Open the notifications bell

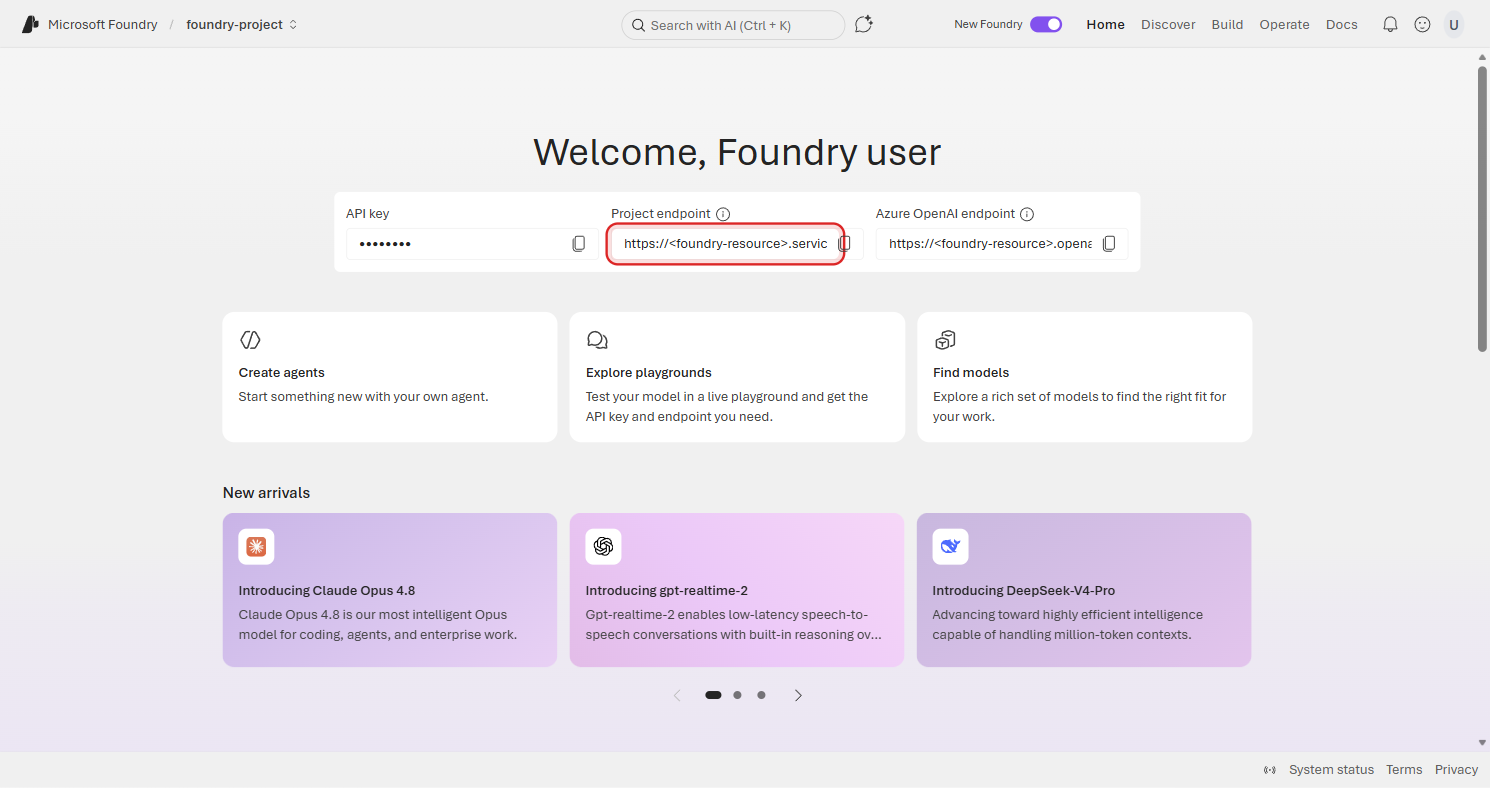point(1390,24)
